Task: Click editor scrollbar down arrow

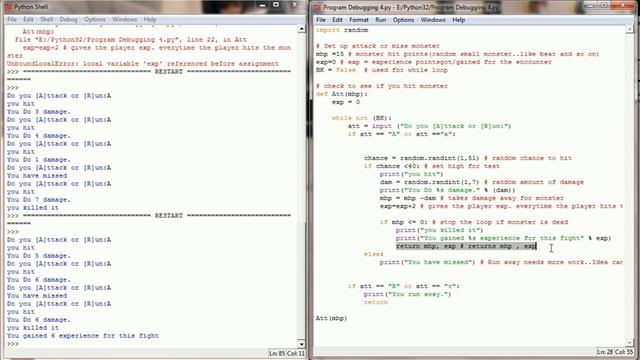Action: tap(630, 343)
